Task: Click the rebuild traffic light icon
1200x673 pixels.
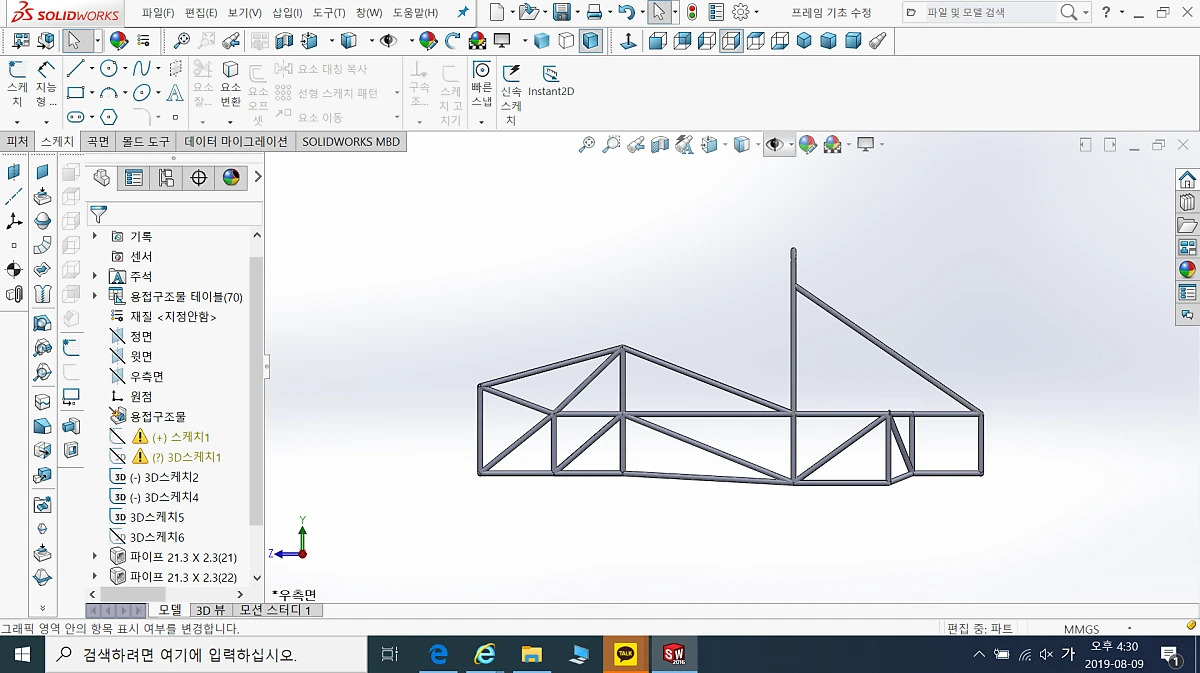Action: coord(691,12)
